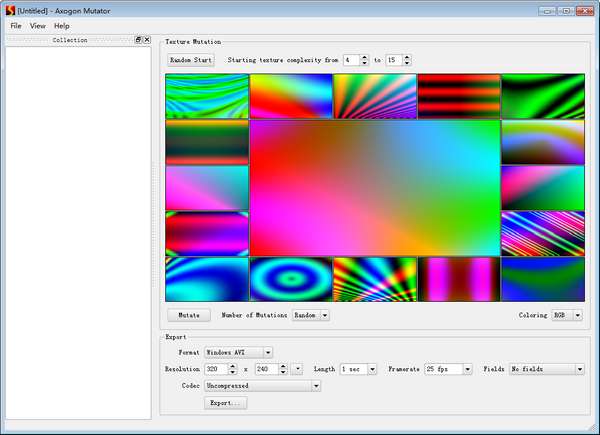Click the resolution width field showing 320
The width and height of the screenshot is (600, 435).
click(x=214, y=369)
